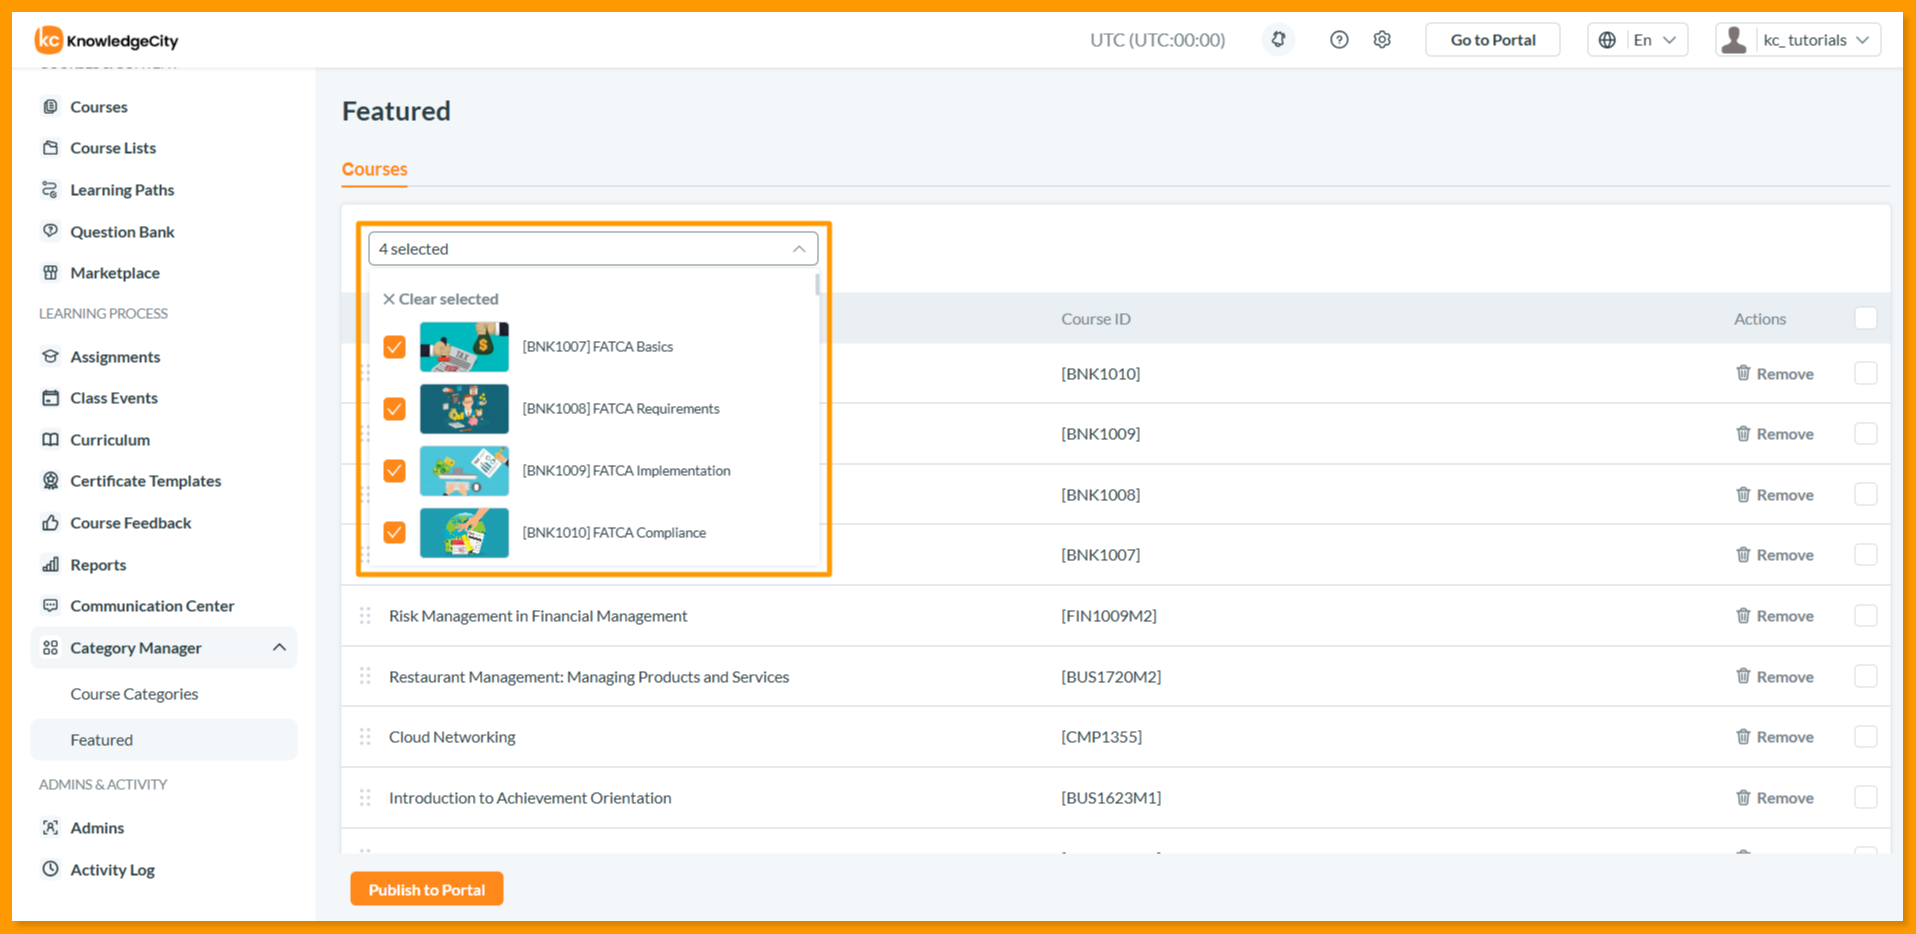Viewport: 1916px width, 934px height.
Task: Open the kc_tutorials user menu
Action: point(1798,40)
